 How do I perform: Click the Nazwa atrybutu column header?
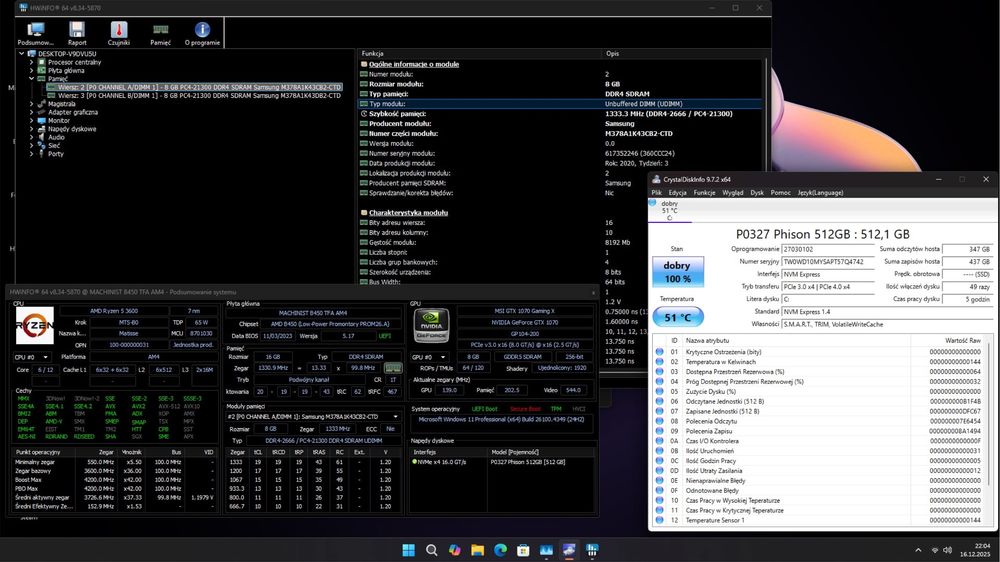pyautogui.click(x=707, y=341)
